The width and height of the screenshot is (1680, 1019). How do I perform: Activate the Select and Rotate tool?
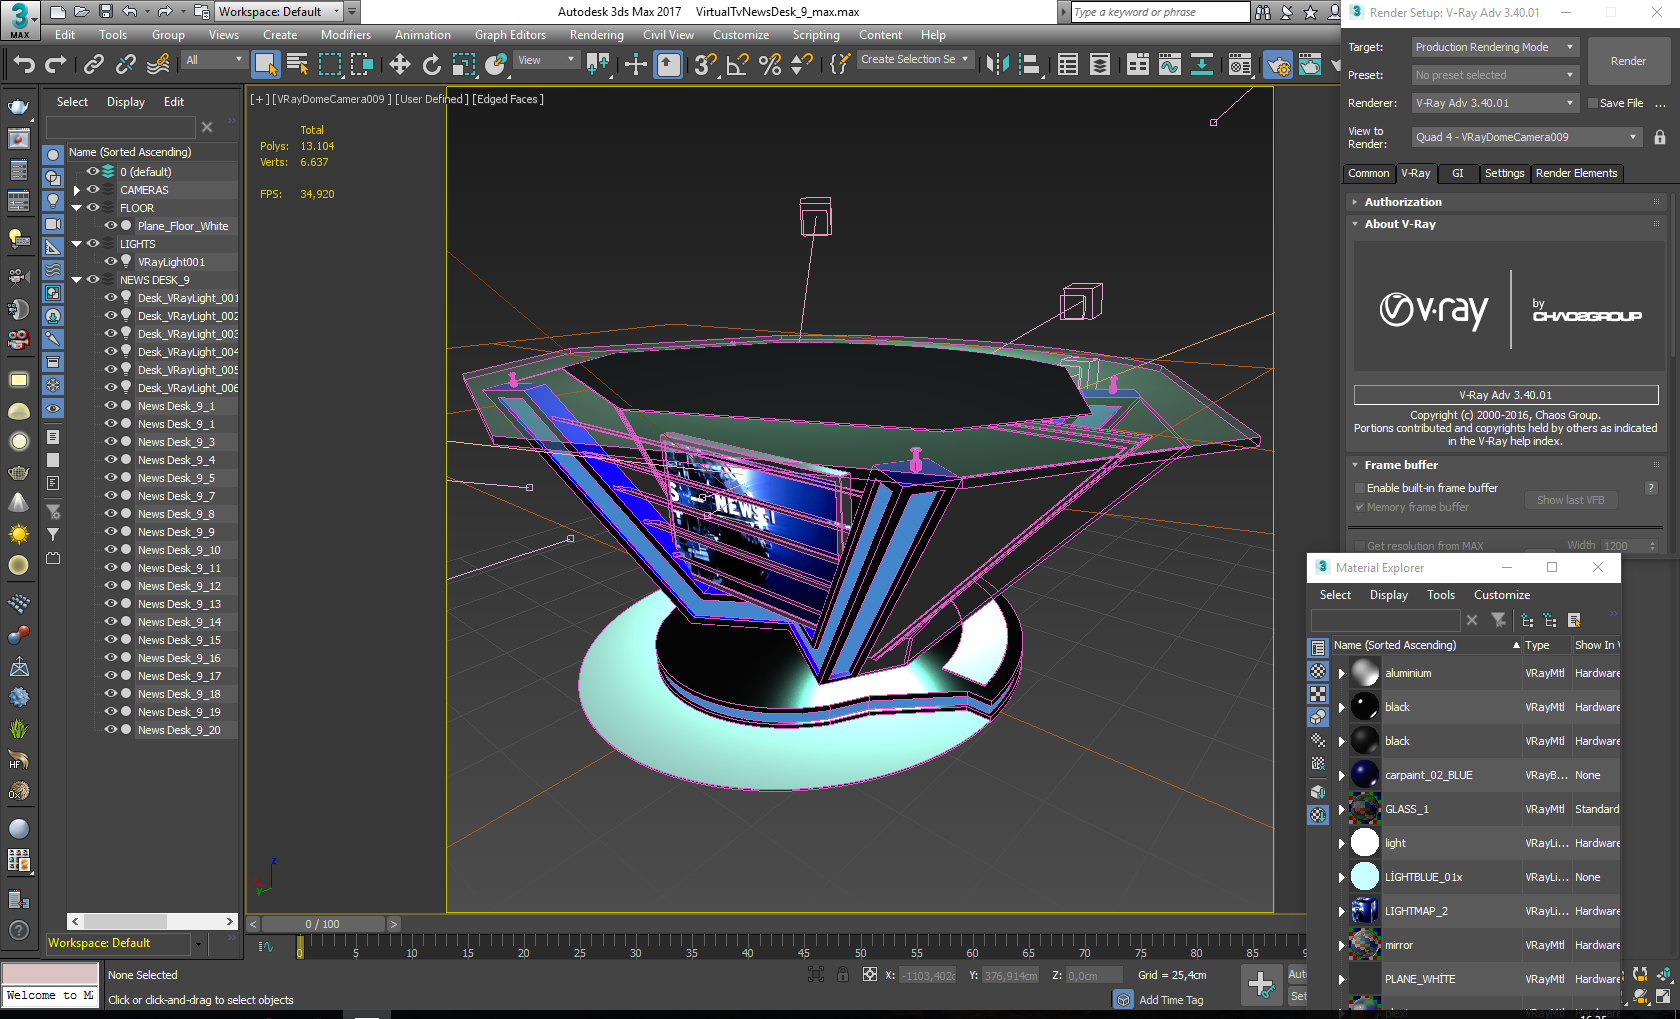pyautogui.click(x=431, y=65)
